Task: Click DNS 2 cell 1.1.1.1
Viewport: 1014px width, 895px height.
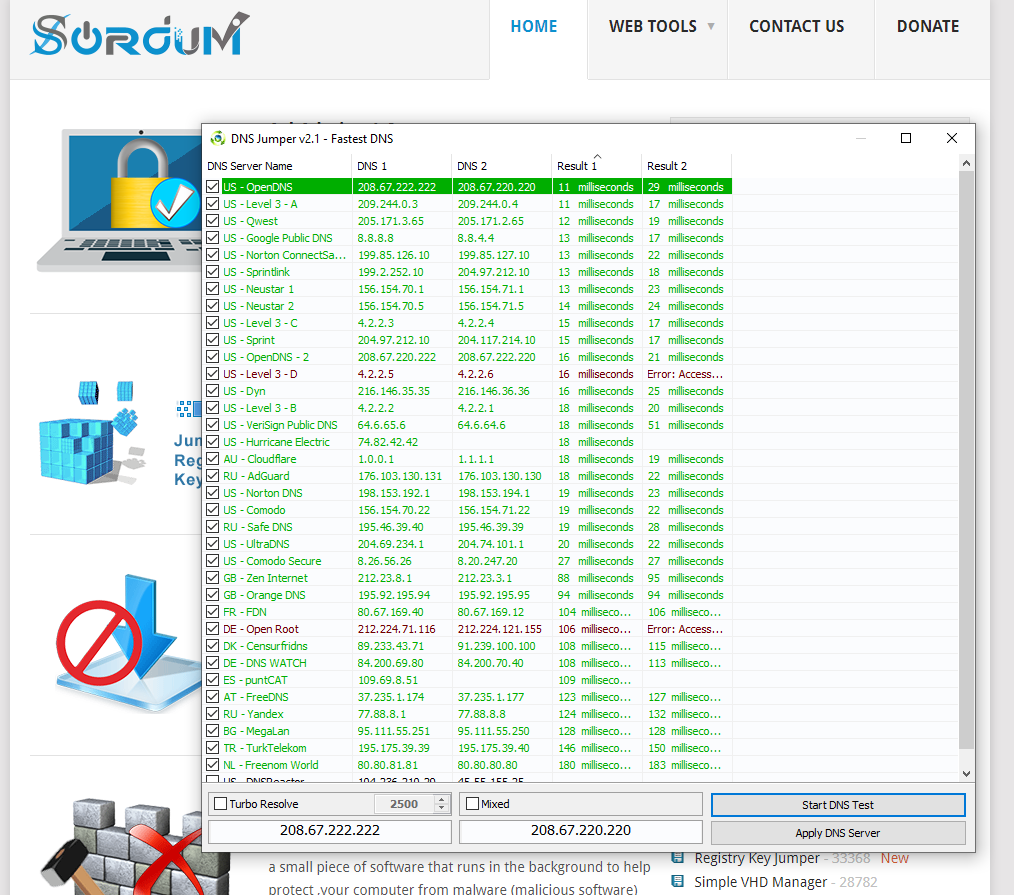Action: tap(475, 459)
